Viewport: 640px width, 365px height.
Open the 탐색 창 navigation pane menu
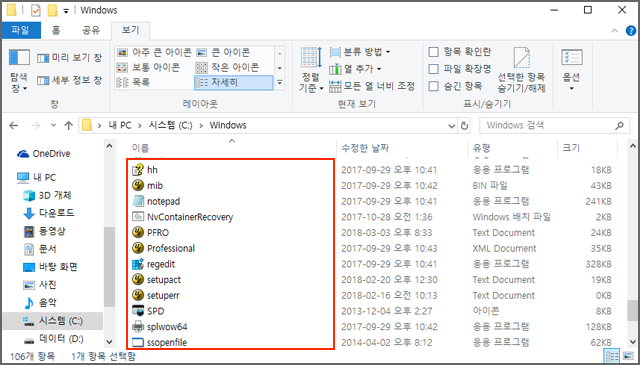coord(19,70)
